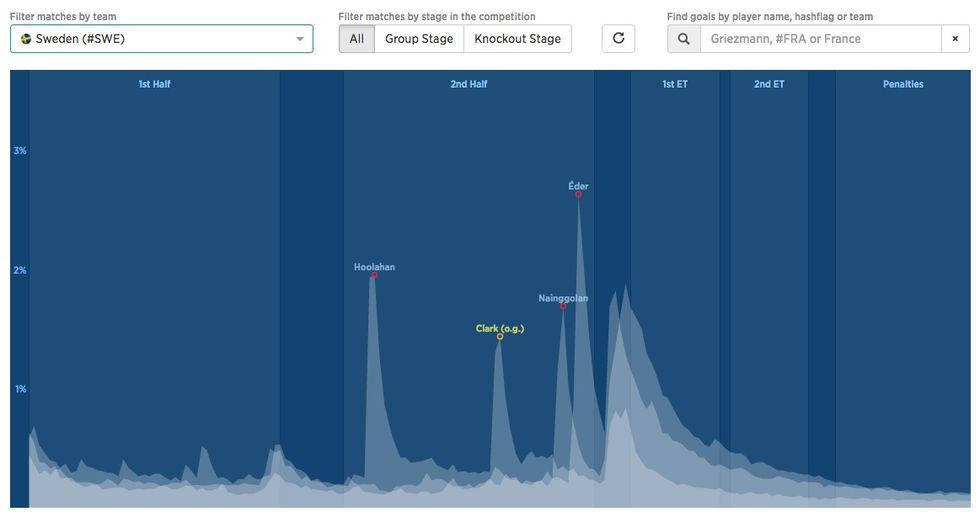Click the 2nd ET period label
The width and height of the screenshot is (980, 512).
point(769,84)
